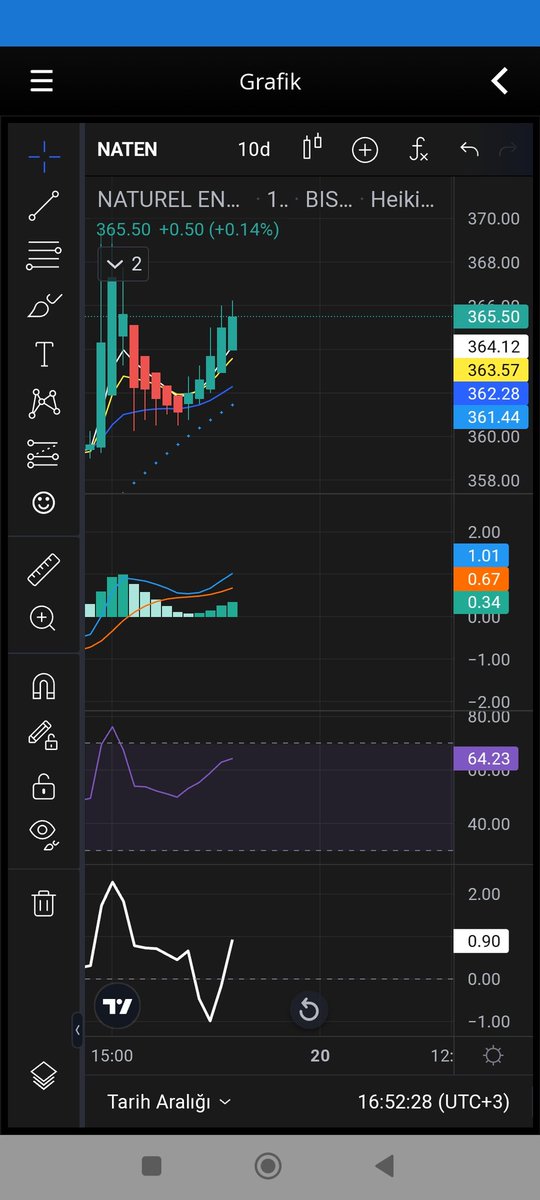Image resolution: width=540 pixels, height=1200 pixels.
Task: Select the brush drawing tool
Action: 43,305
